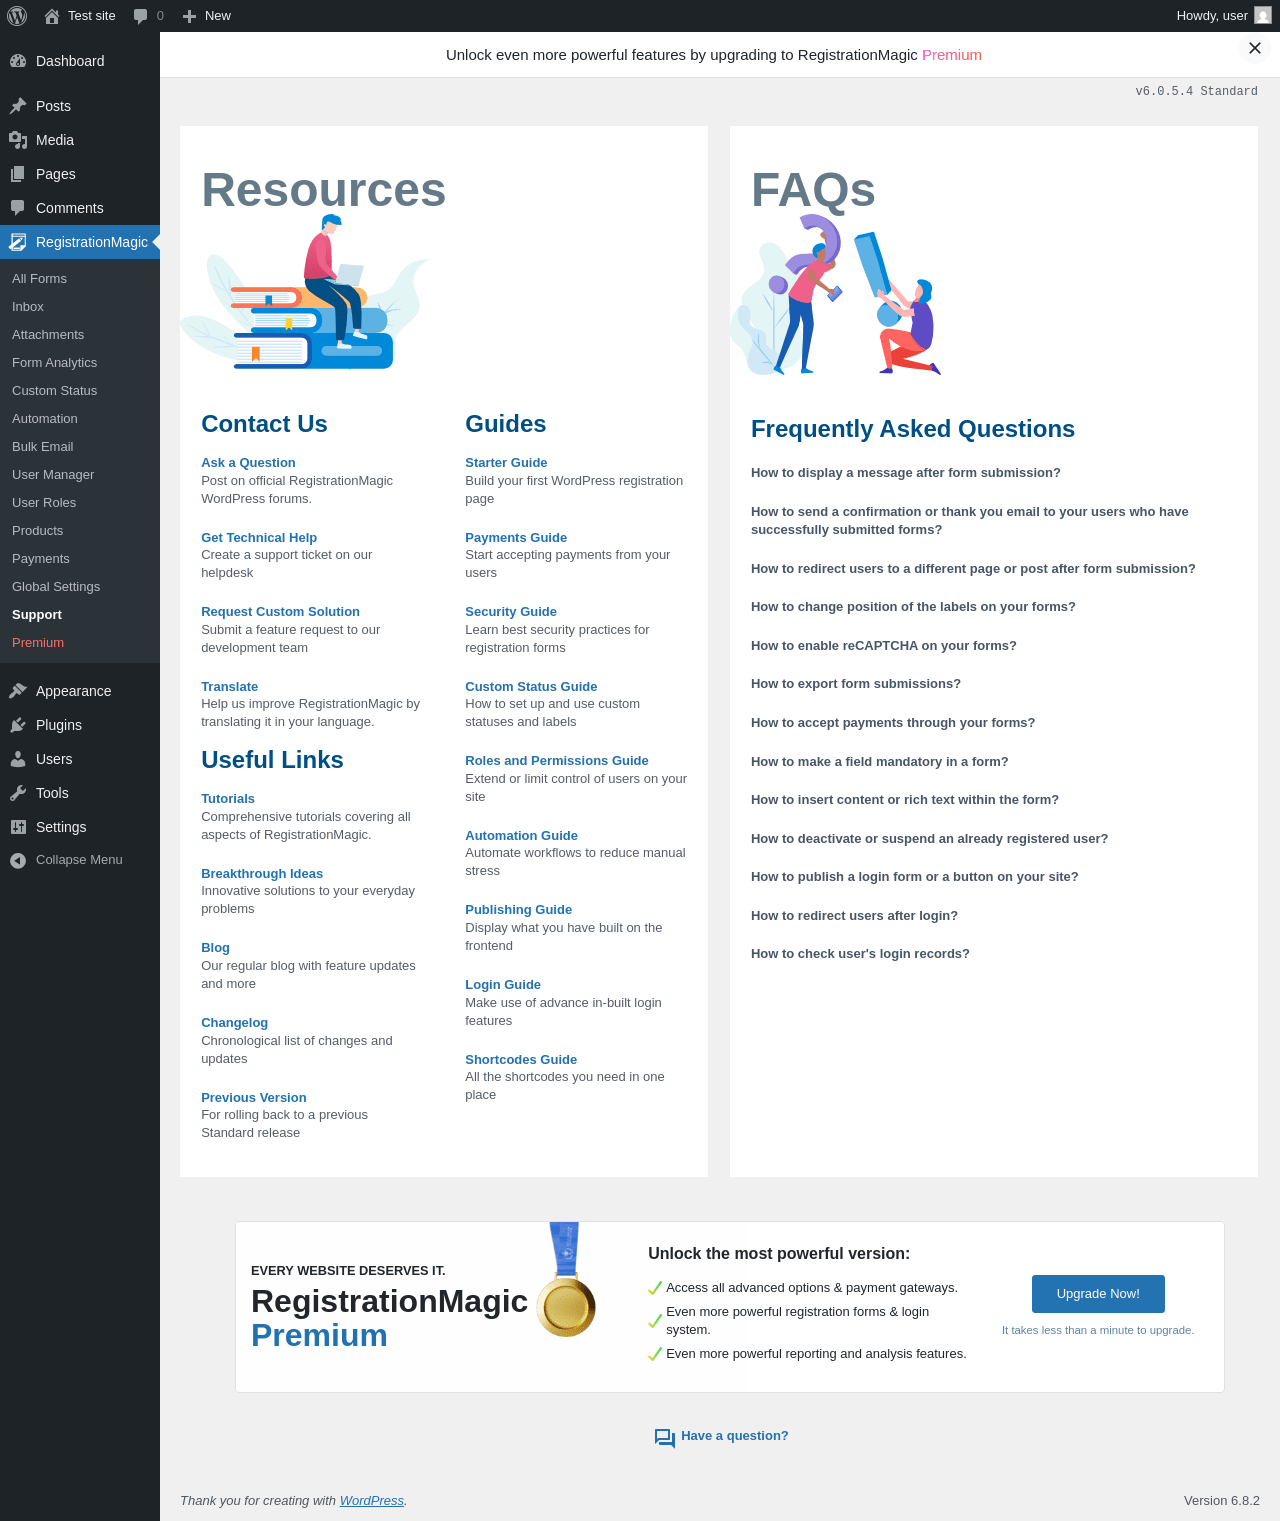Screen dimensions: 1280x1521
Task: Click the Breakthrough Ideas link
Action: (262, 874)
